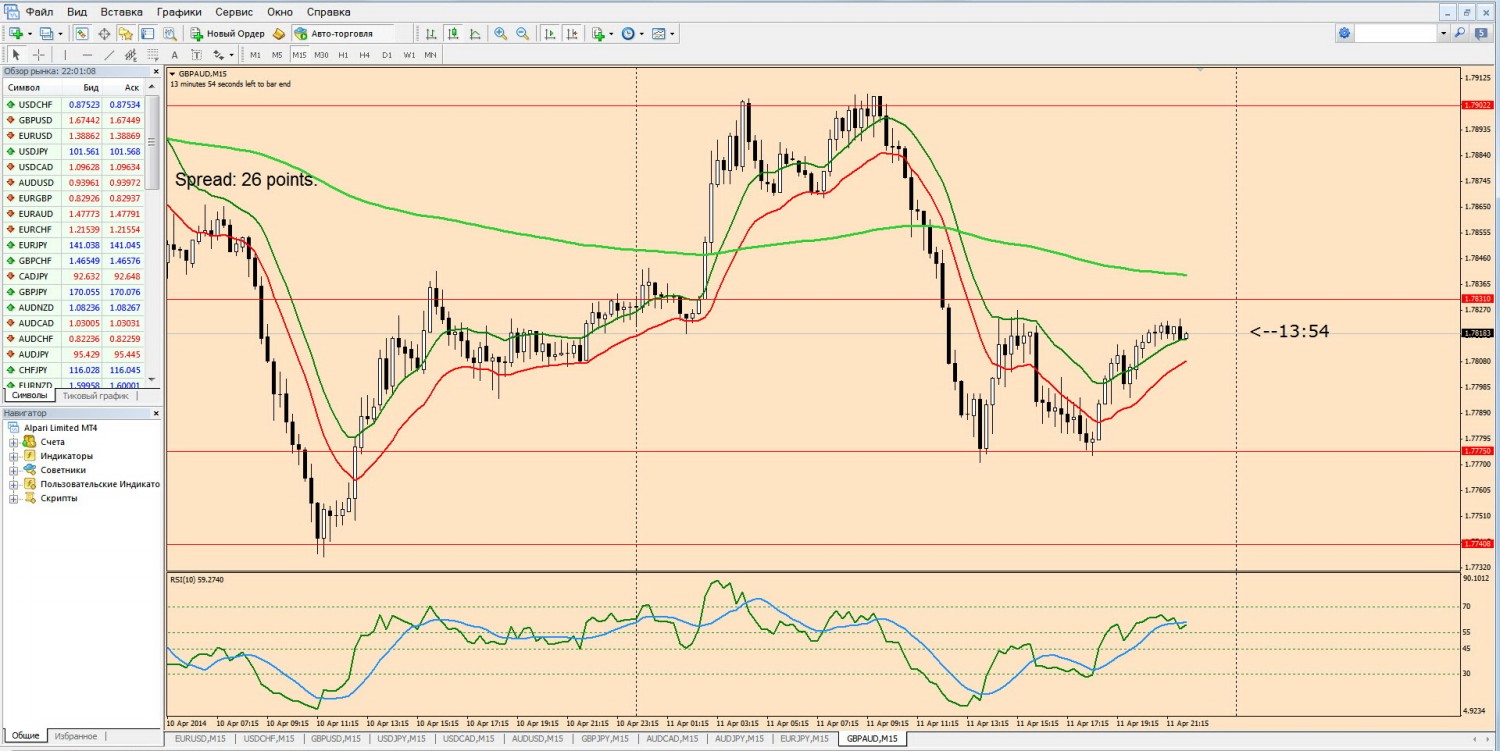
Task: Switch timeframe to D1
Action: [387, 55]
